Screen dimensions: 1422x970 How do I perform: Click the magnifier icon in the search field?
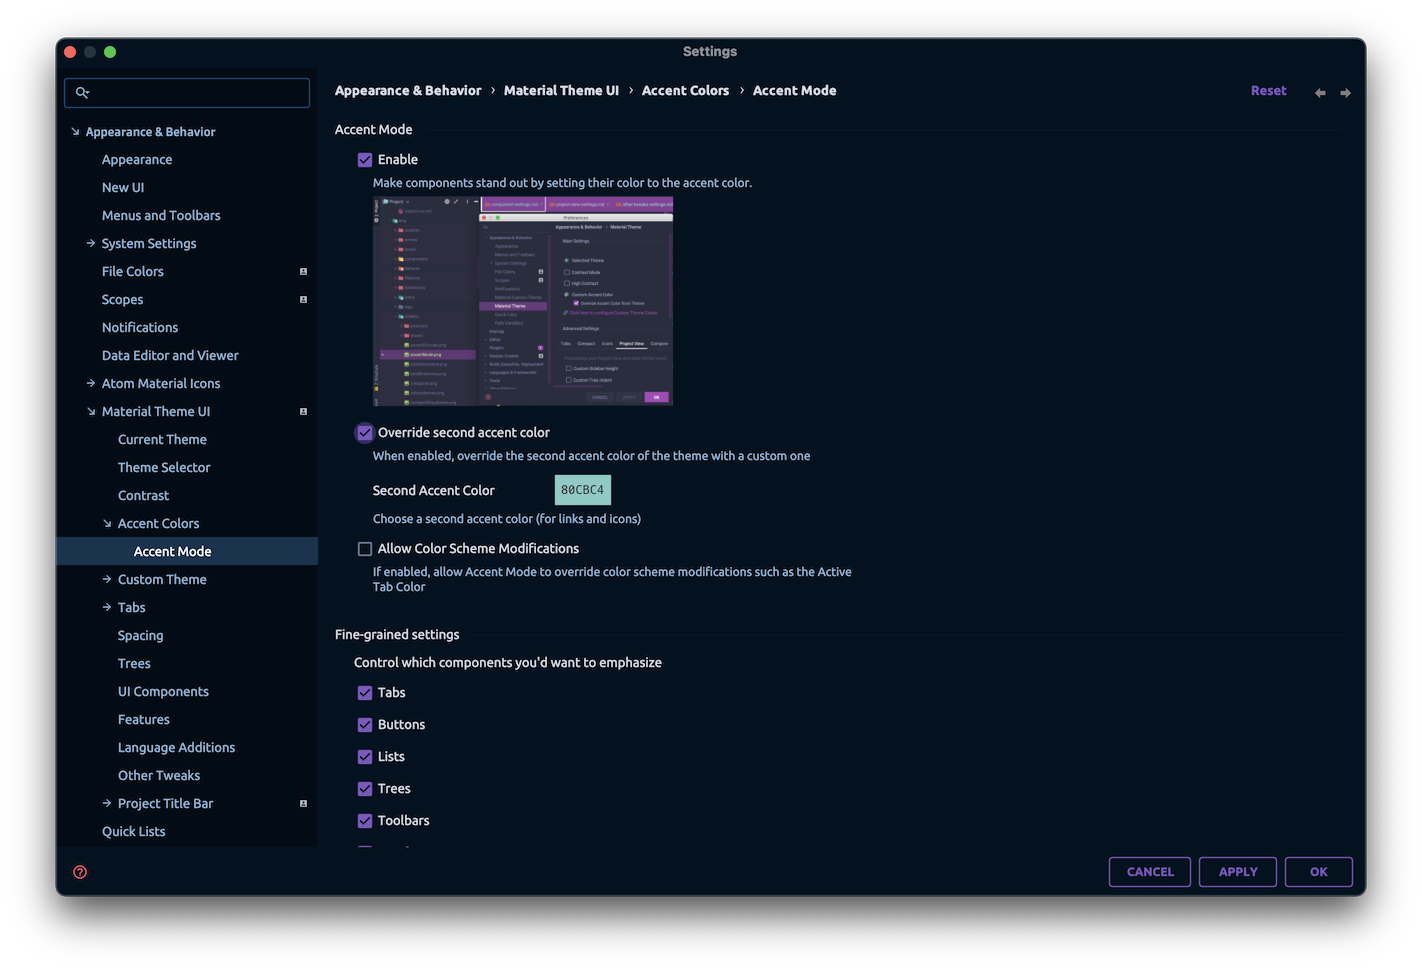(83, 92)
